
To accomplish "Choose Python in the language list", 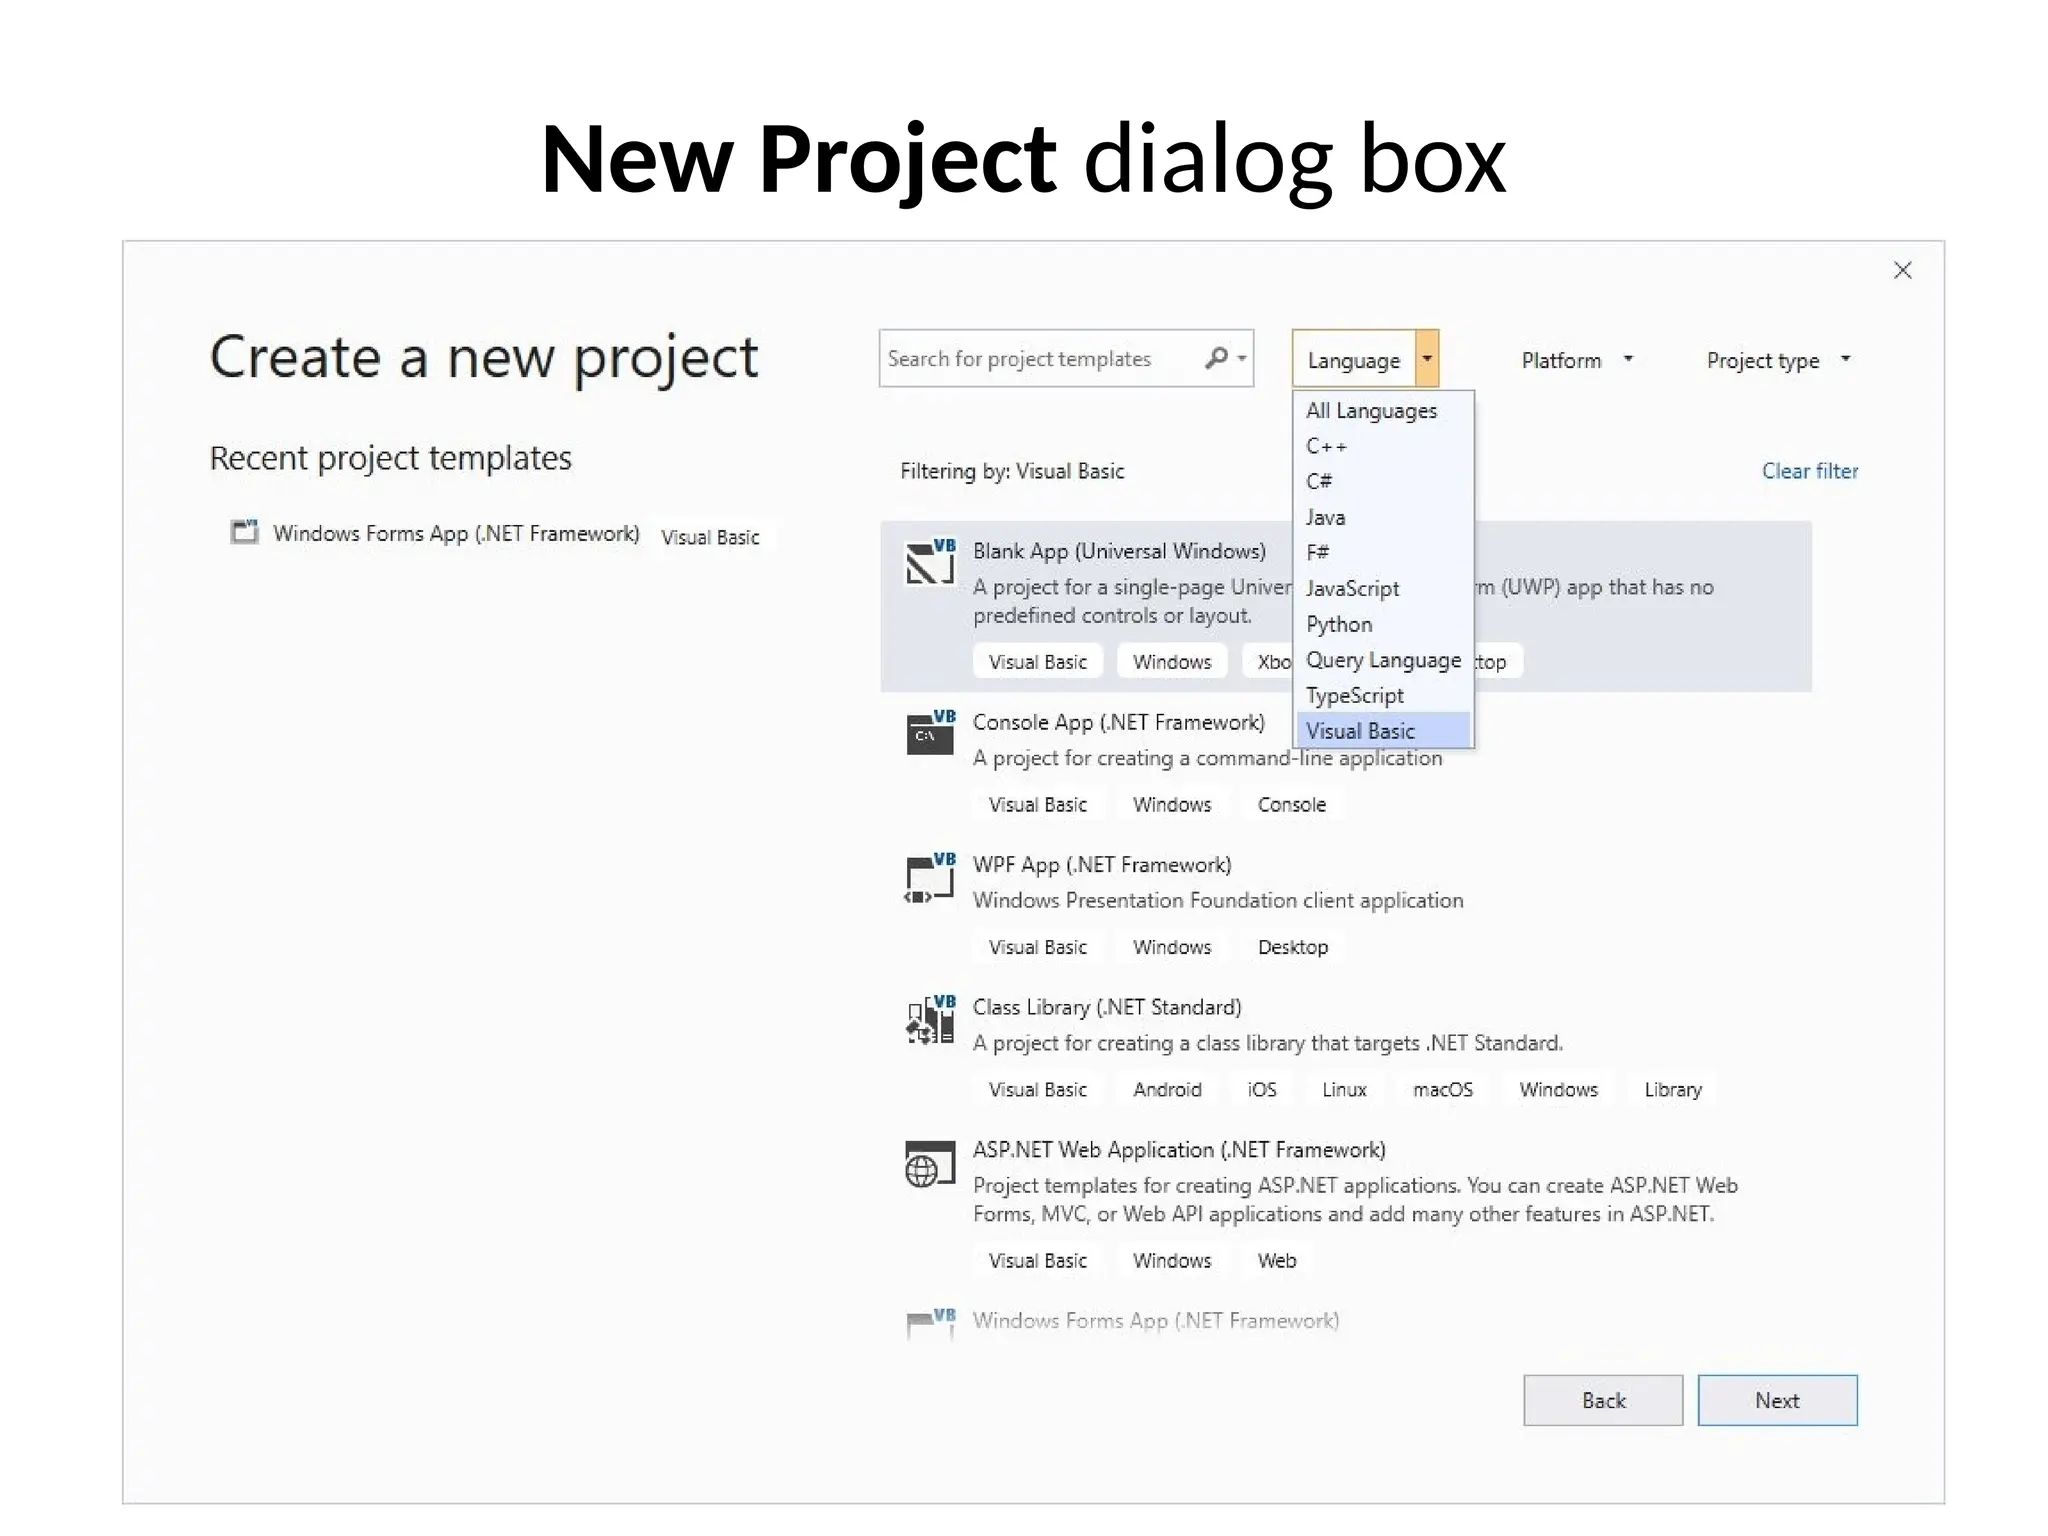I will 1339,624.
